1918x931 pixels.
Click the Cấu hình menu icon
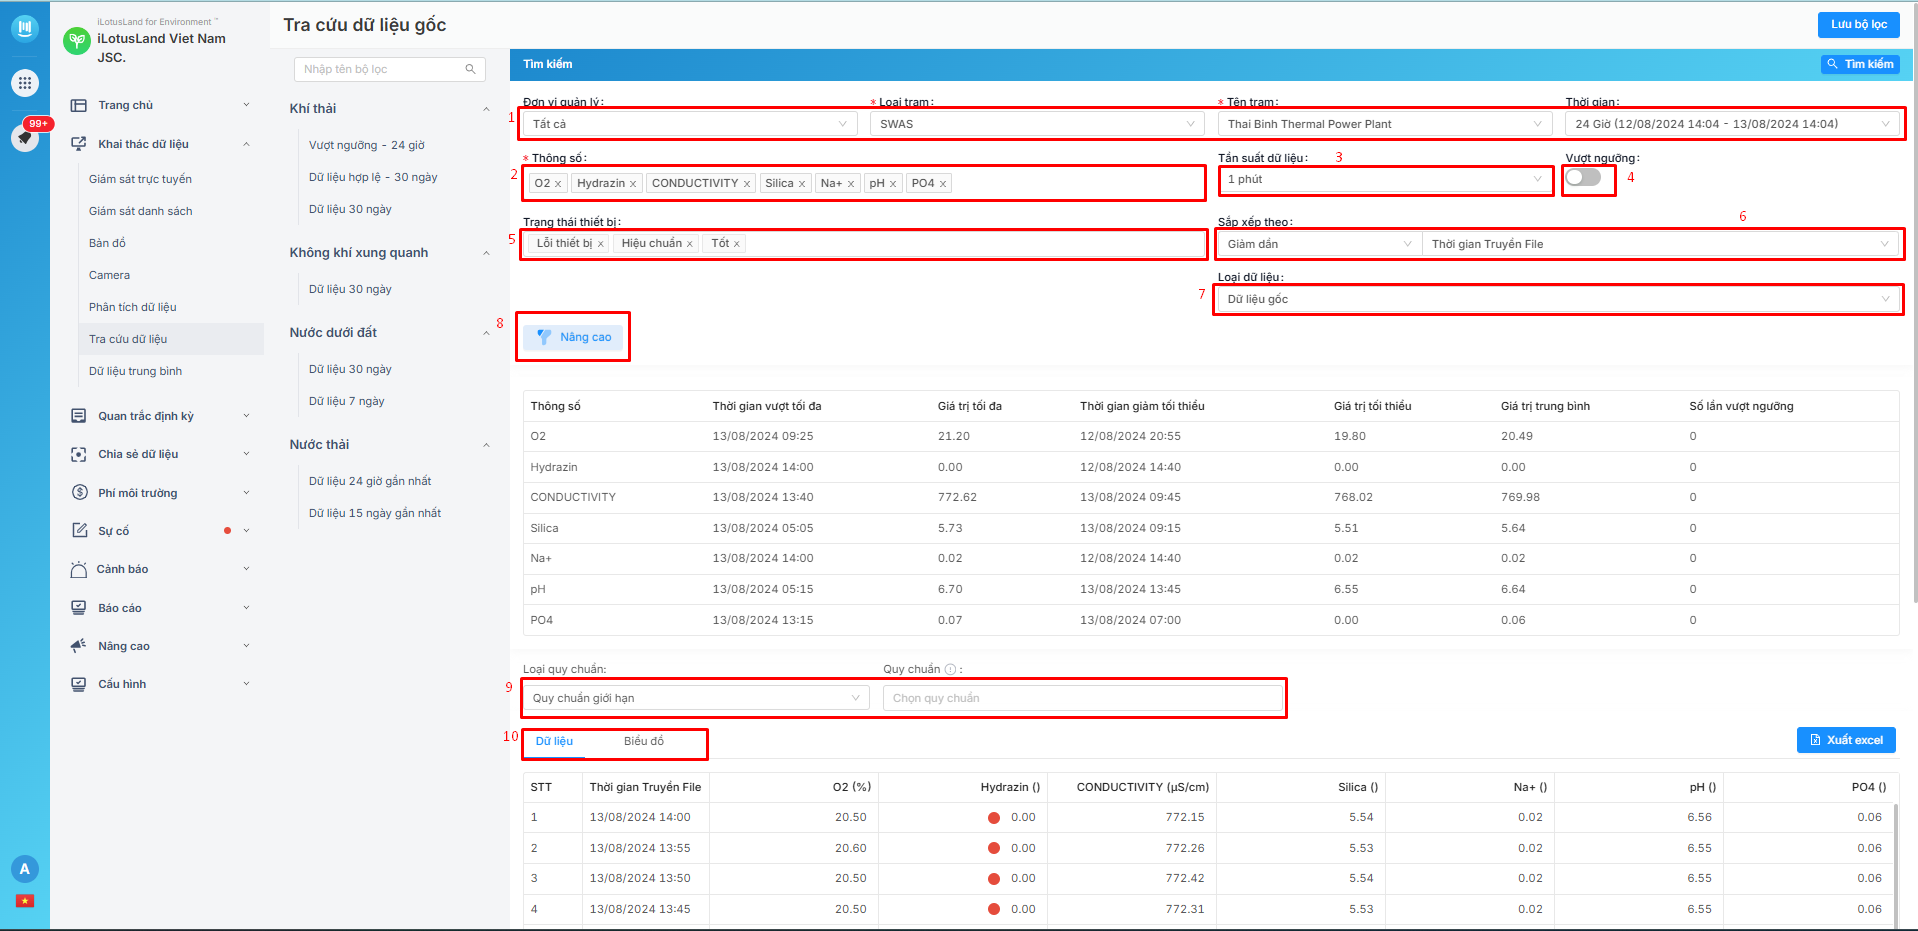point(79,684)
